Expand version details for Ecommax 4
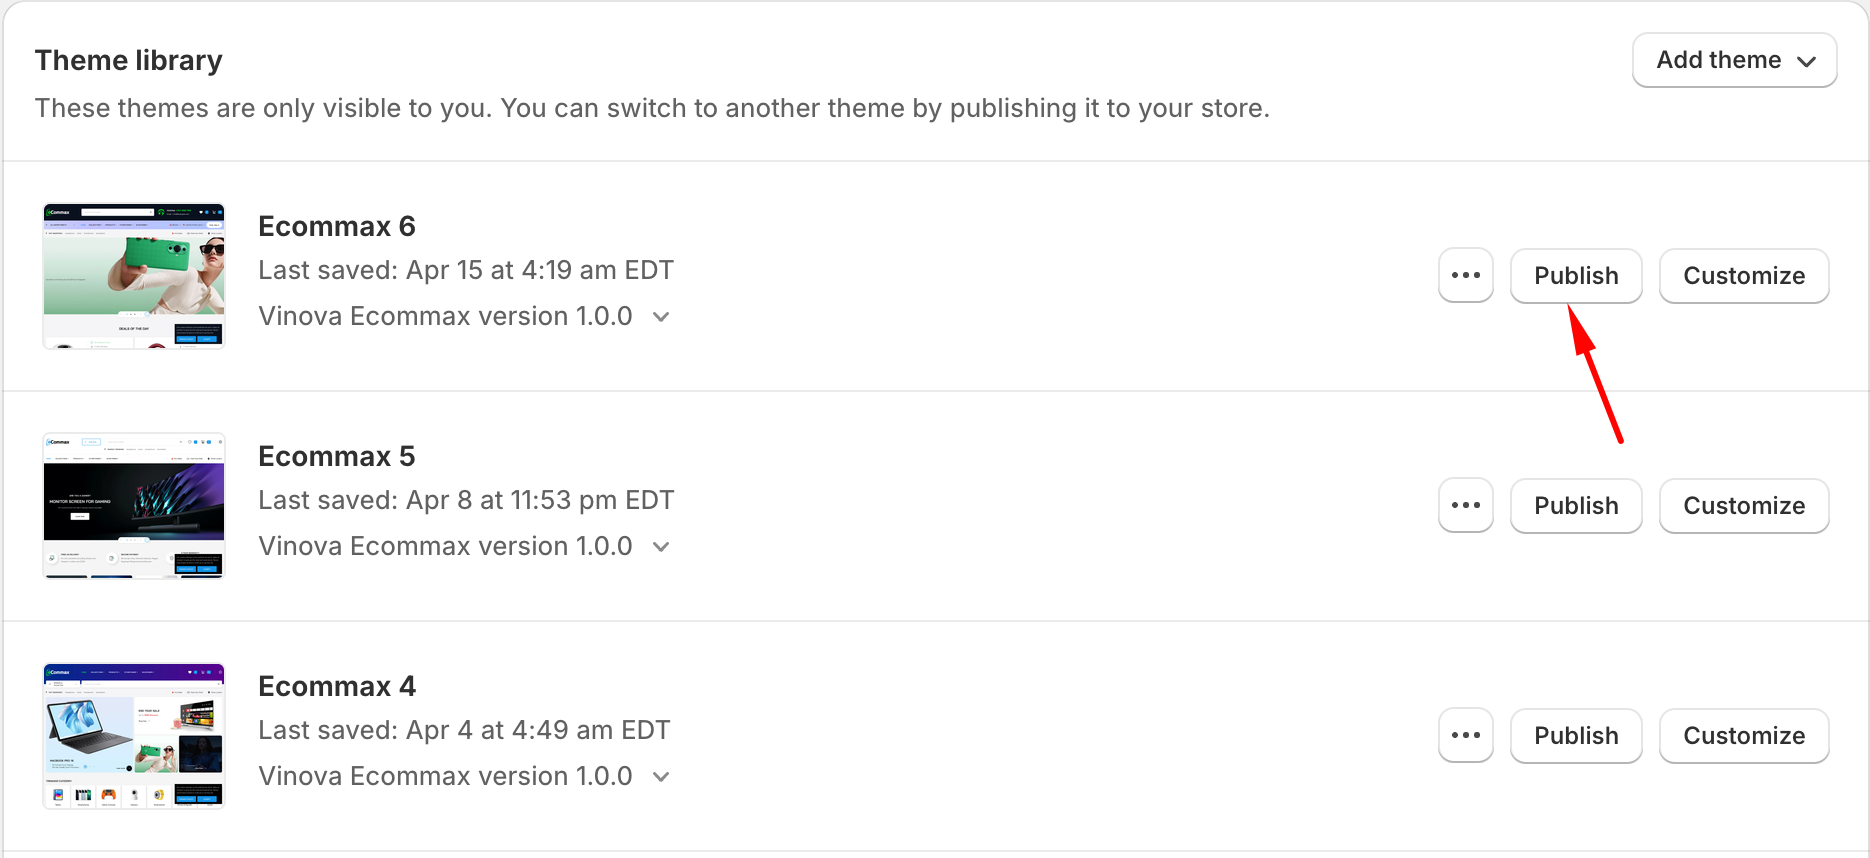Image resolution: width=1870 pixels, height=858 pixels. pyautogui.click(x=661, y=777)
